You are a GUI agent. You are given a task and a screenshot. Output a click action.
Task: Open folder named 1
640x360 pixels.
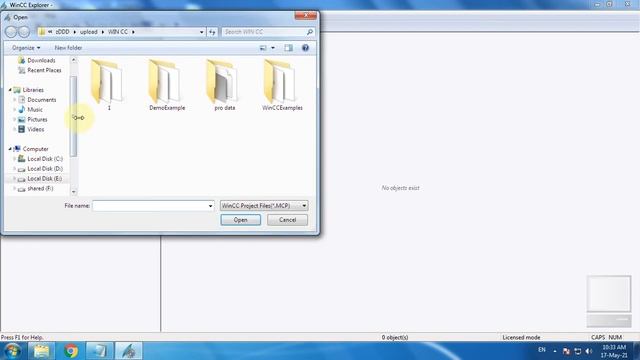tap(107, 84)
